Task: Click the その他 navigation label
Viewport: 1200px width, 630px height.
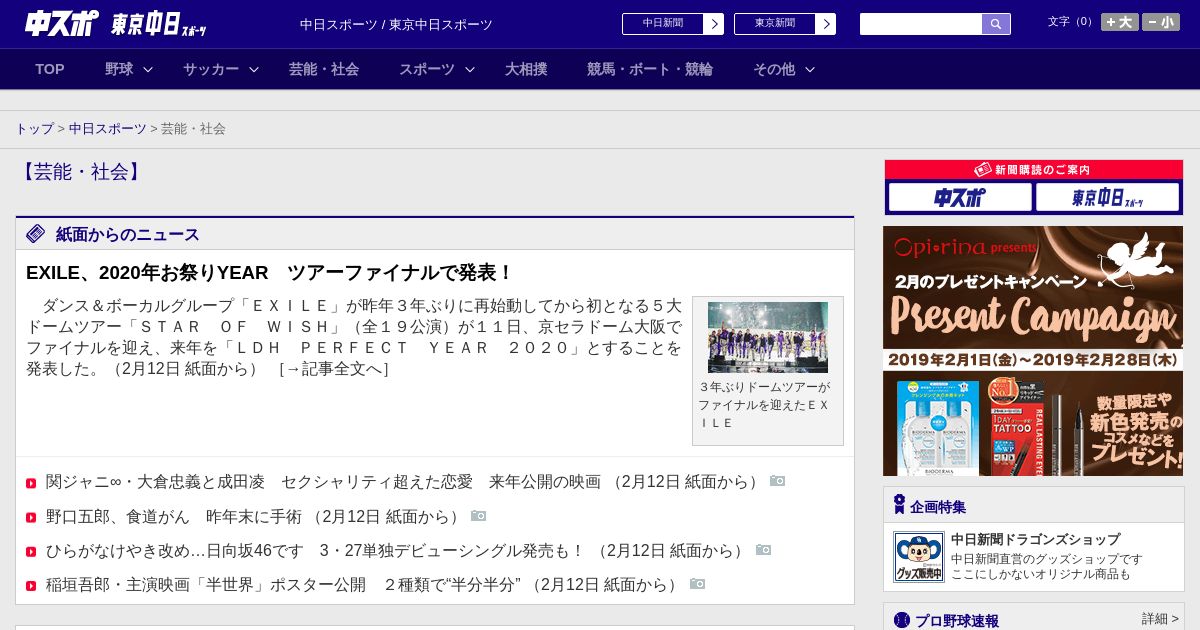Action: pyautogui.click(x=774, y=69)
